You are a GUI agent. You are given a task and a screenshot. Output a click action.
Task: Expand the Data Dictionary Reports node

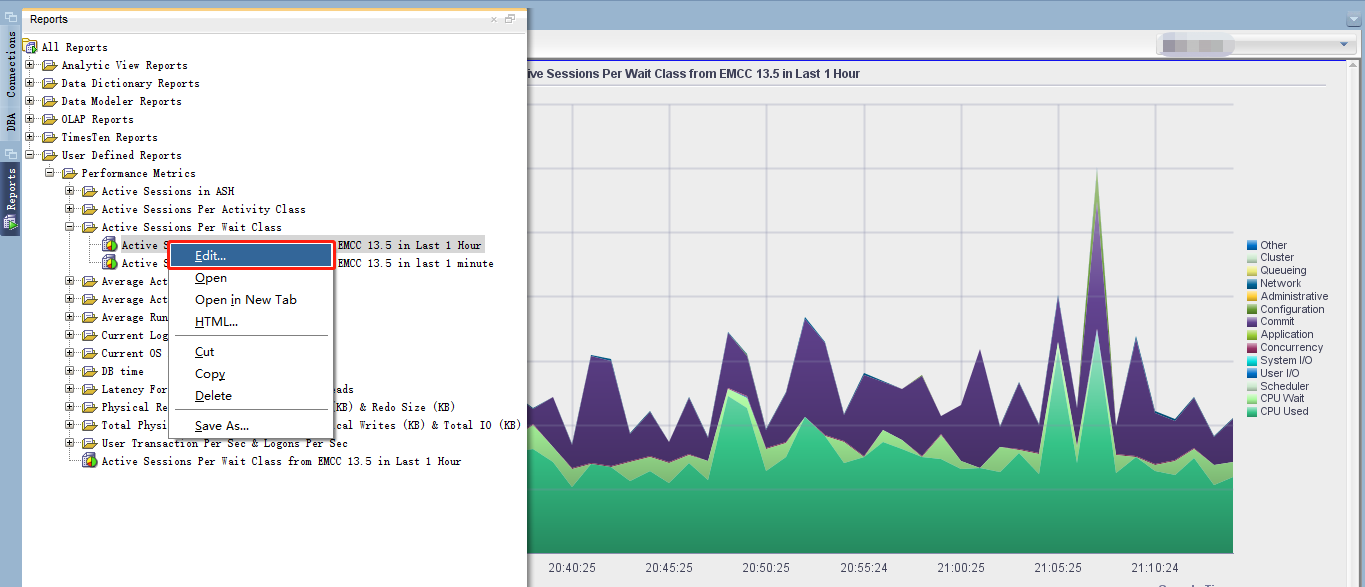click(30, 83)
